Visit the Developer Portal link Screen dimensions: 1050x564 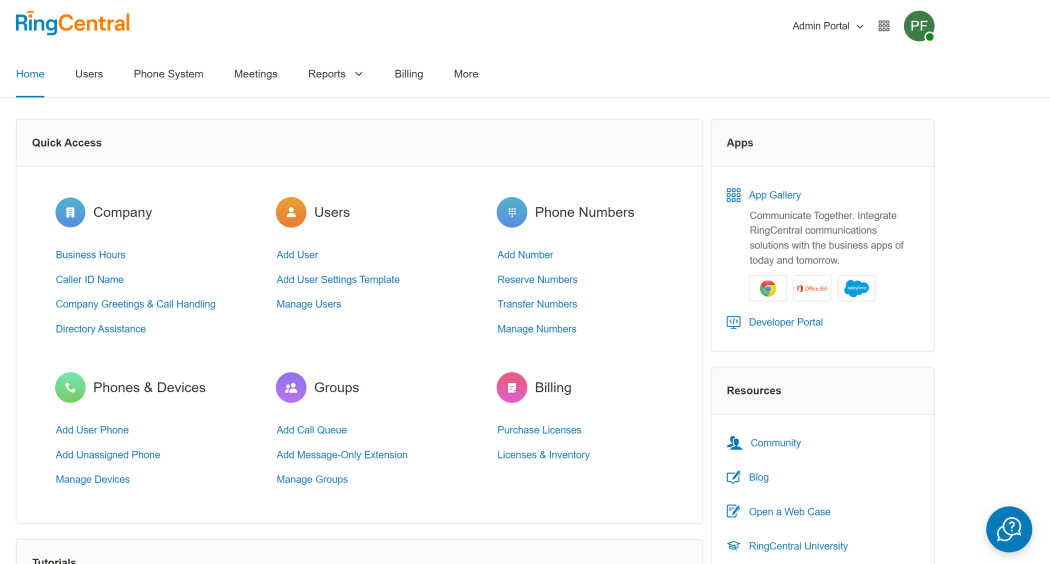(x=786, y=322)
